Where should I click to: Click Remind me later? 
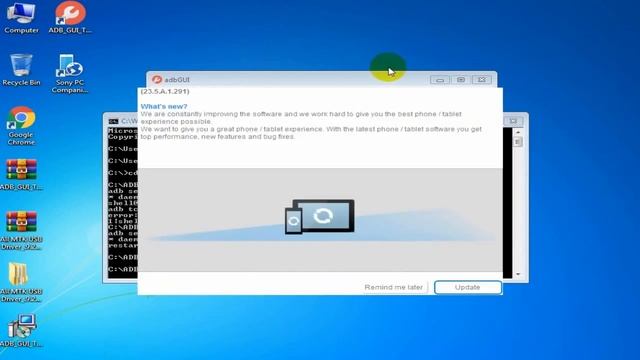[x=393, y=287]
